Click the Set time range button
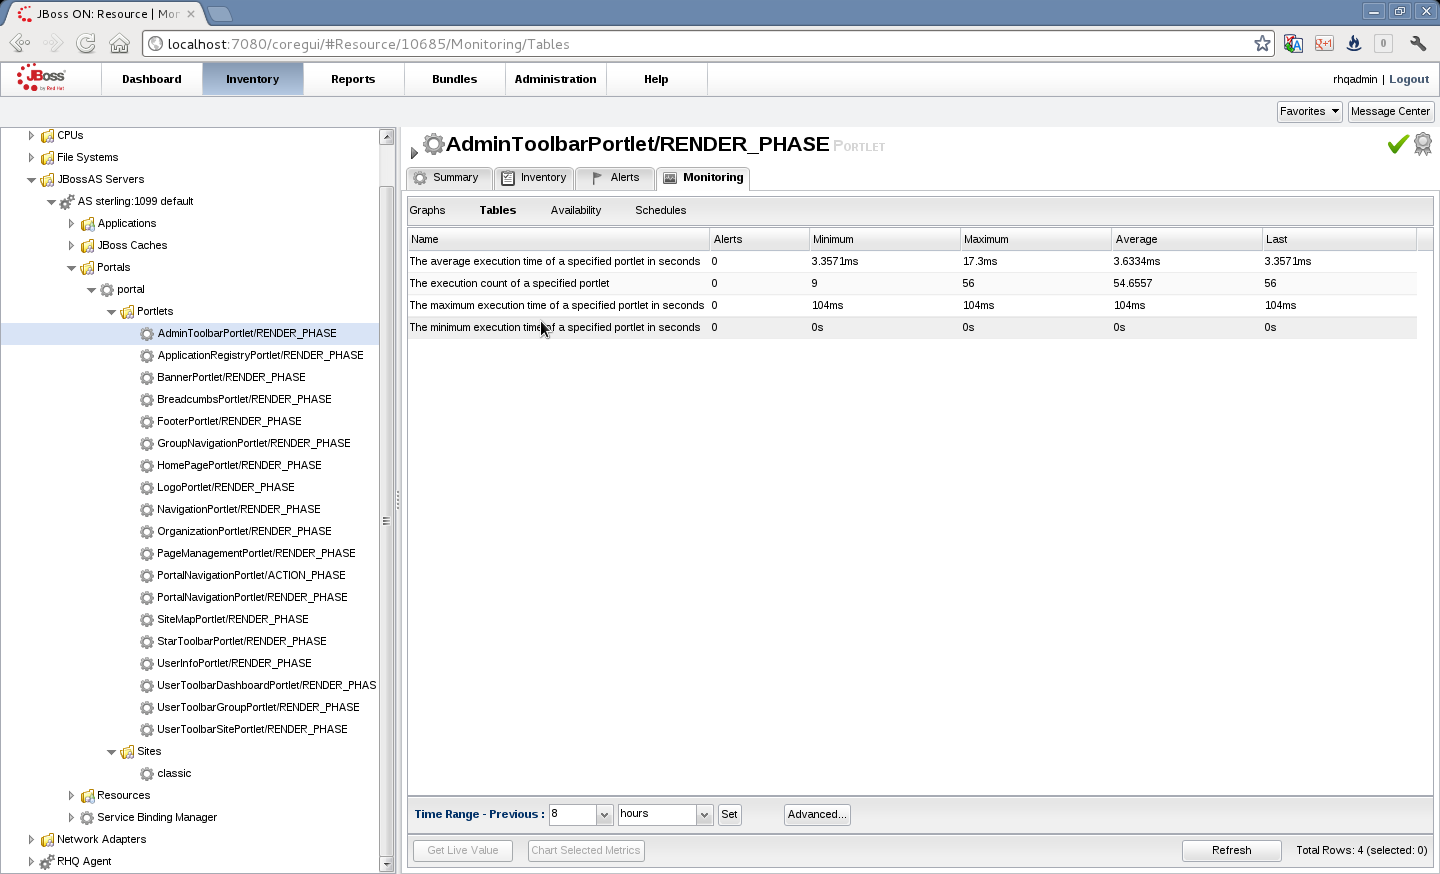Viewport: 1440px width, 874px height. (729, 814)
